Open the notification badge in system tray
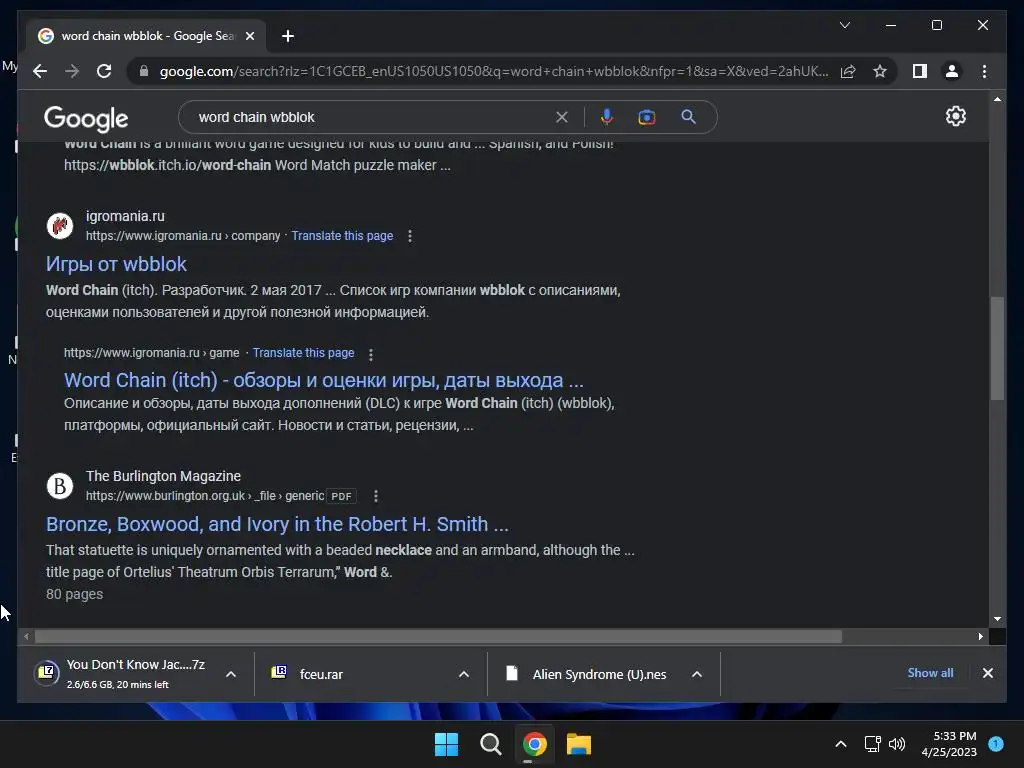 (x=996, y=743)
